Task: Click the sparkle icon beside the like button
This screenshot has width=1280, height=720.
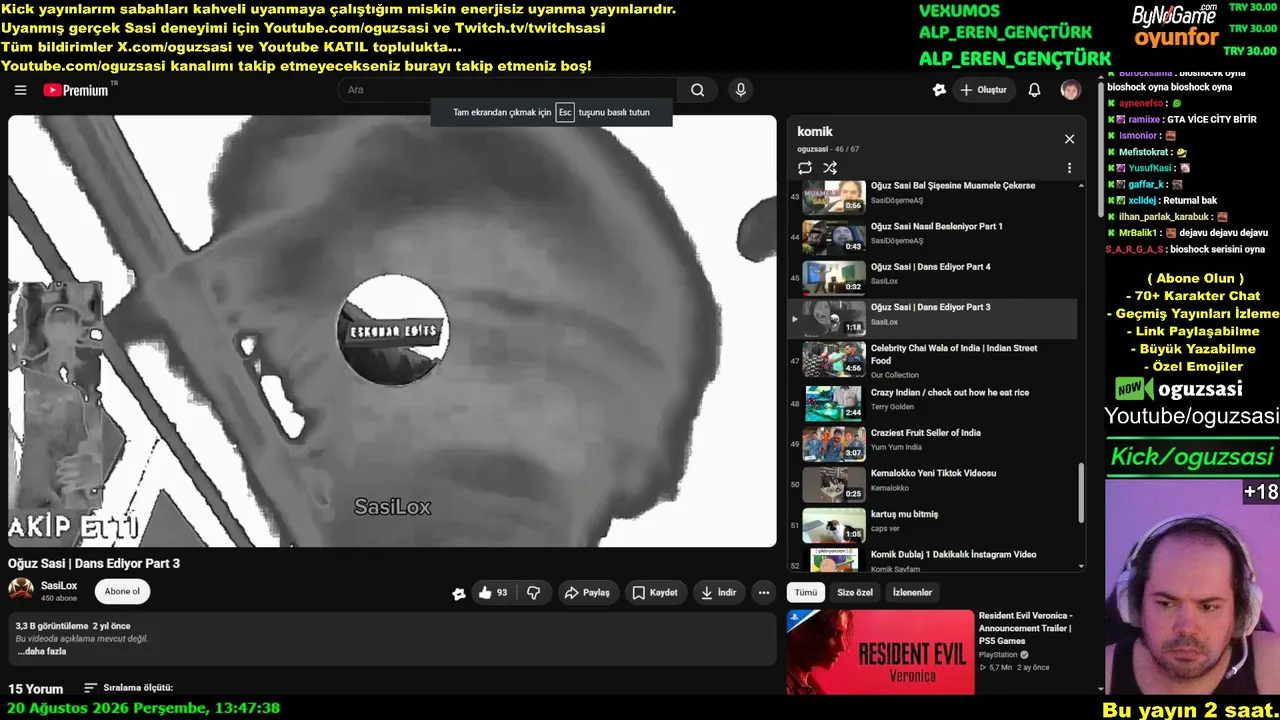Action: (458, 593)
